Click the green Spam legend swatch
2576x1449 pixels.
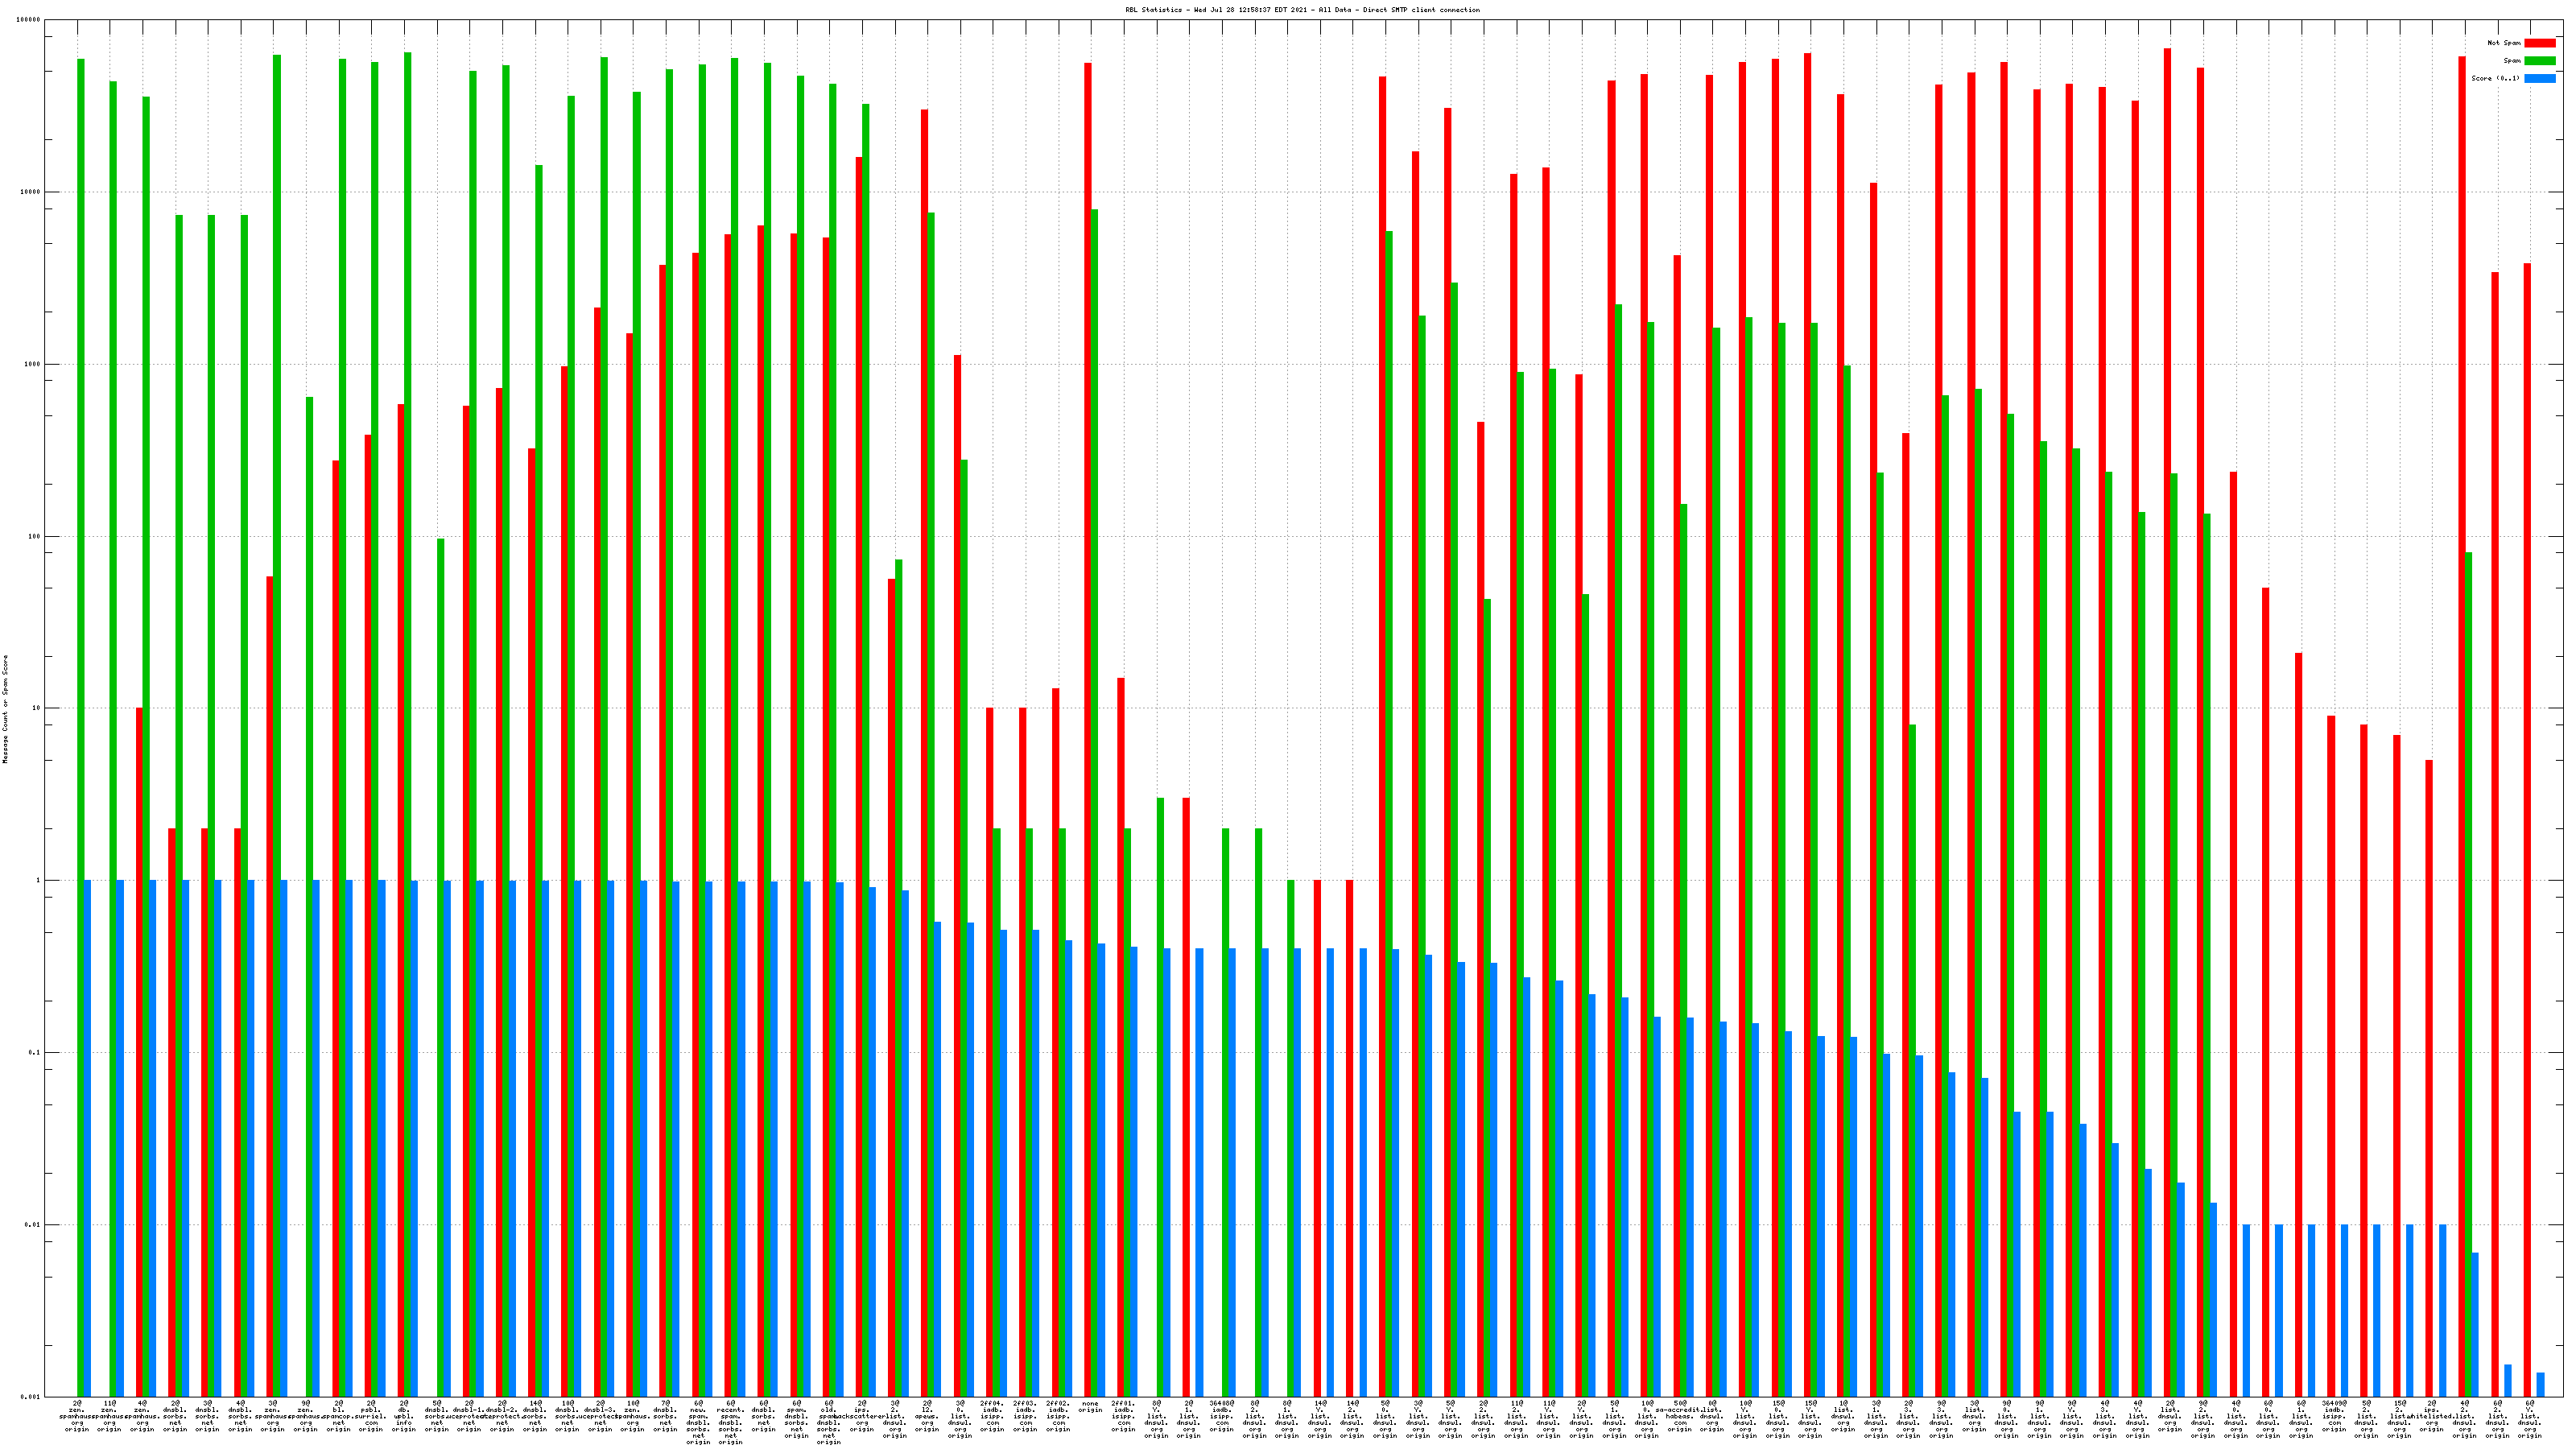2539,61
